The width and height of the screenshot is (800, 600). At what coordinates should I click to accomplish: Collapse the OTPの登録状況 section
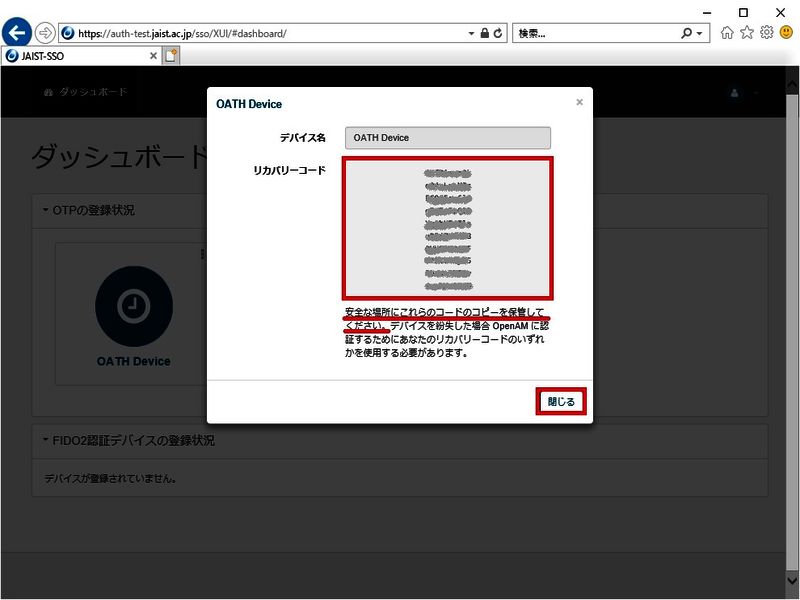(x=89, y=210)
